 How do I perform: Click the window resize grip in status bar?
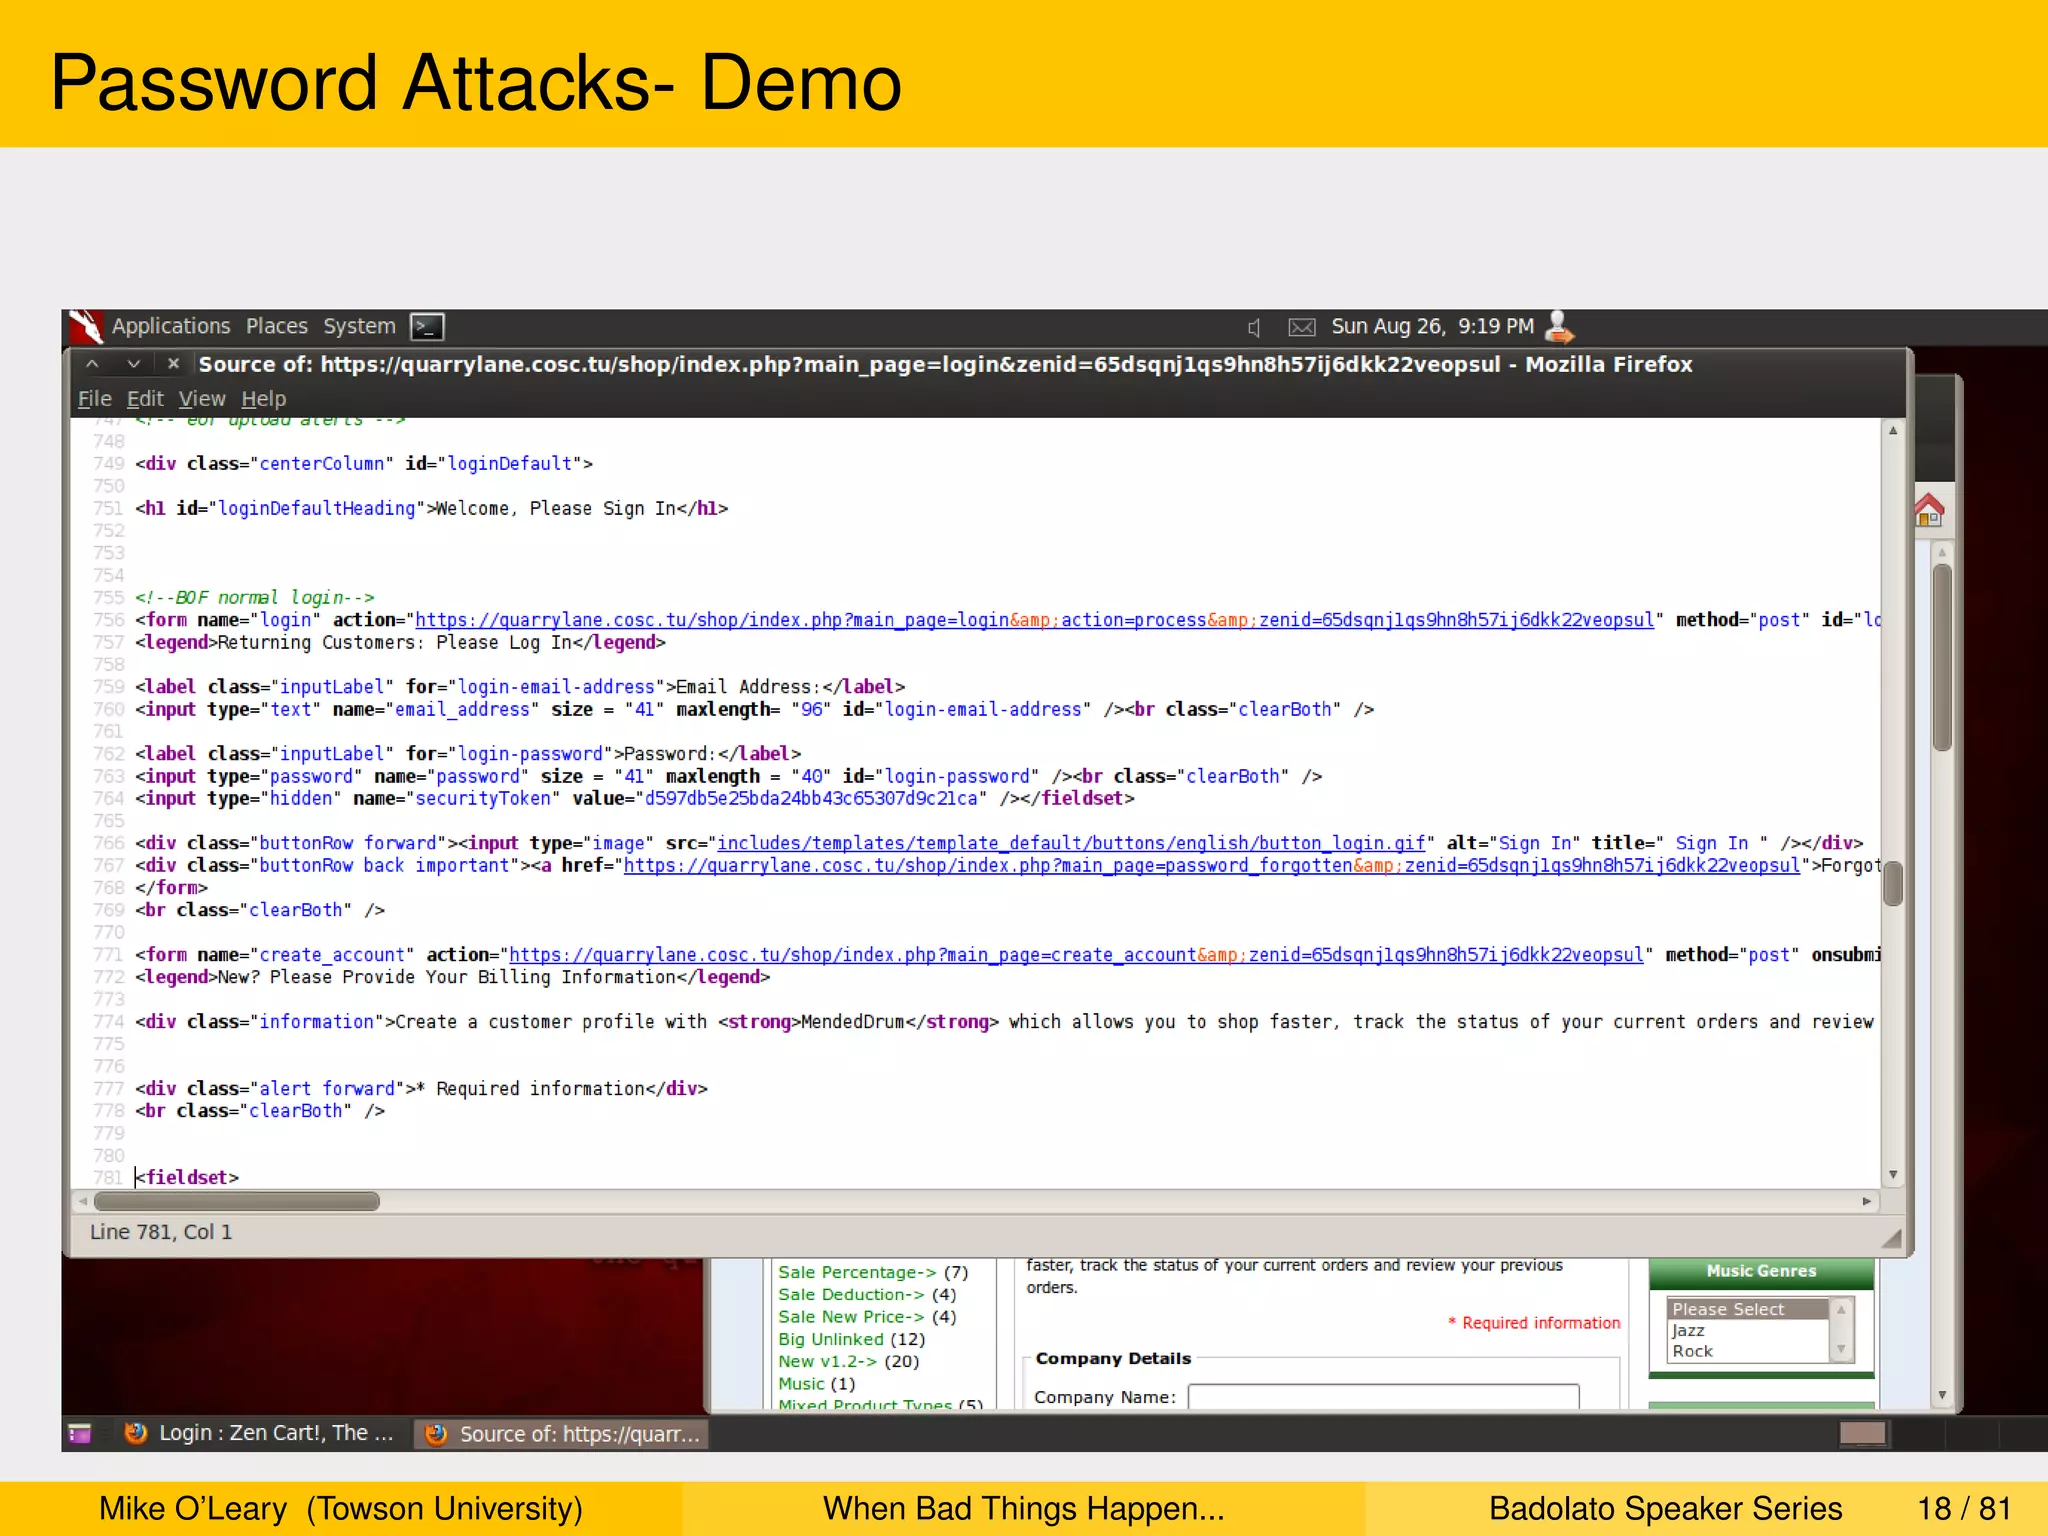click(1891, 1238)
